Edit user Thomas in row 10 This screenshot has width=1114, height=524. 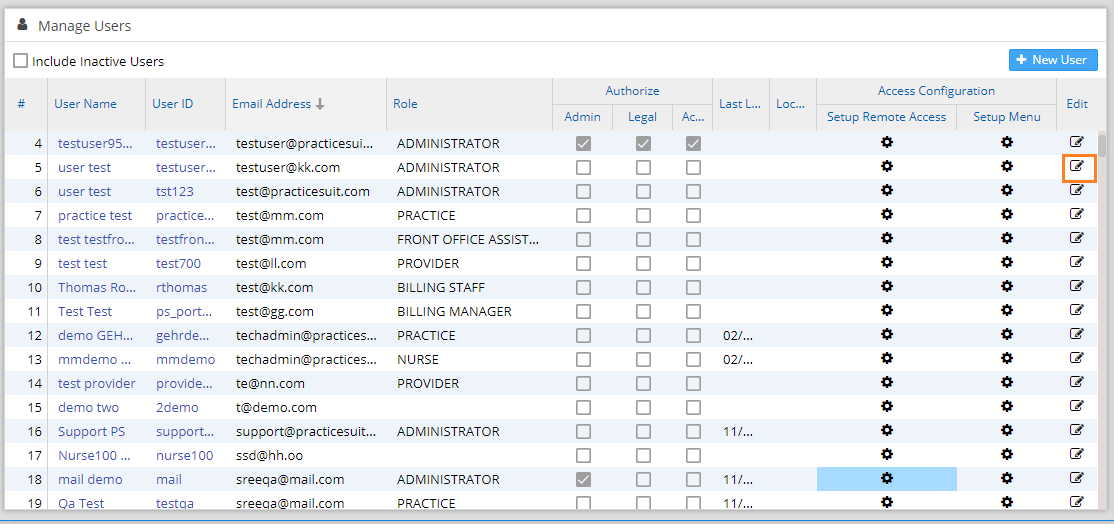(x=1077, y=287)
